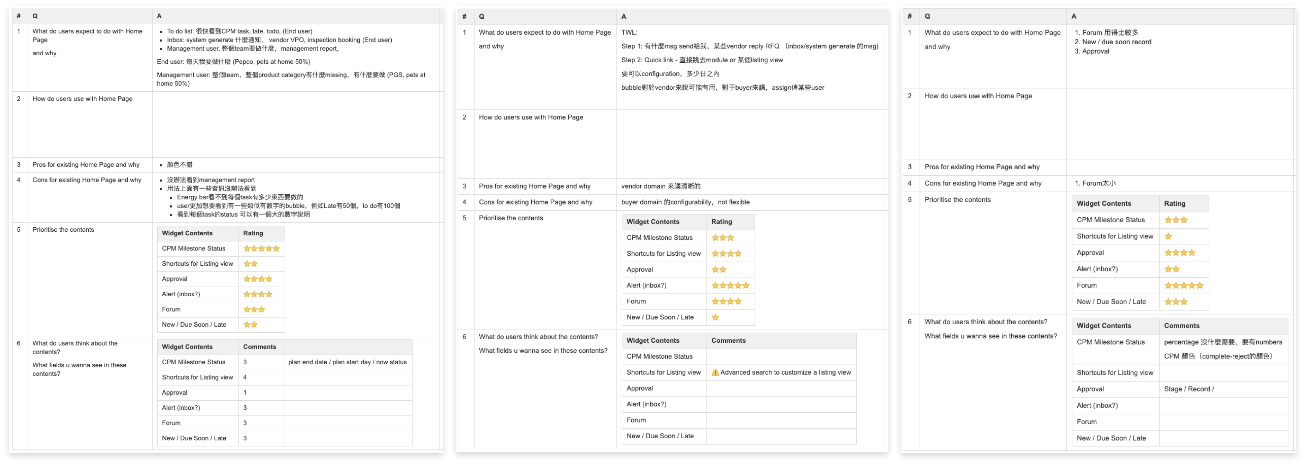This screenshot has width=1305, height=465.
Task: Click 'How do users use with Home Page' in middle table
Action: click(x=531, y=118)
